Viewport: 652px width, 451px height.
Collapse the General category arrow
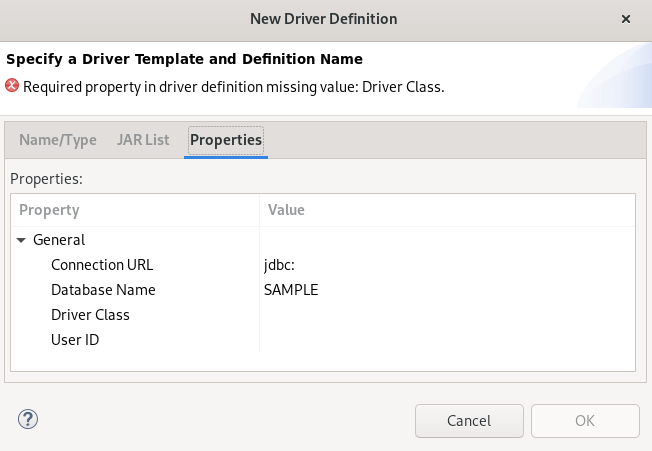coord(22,240)
